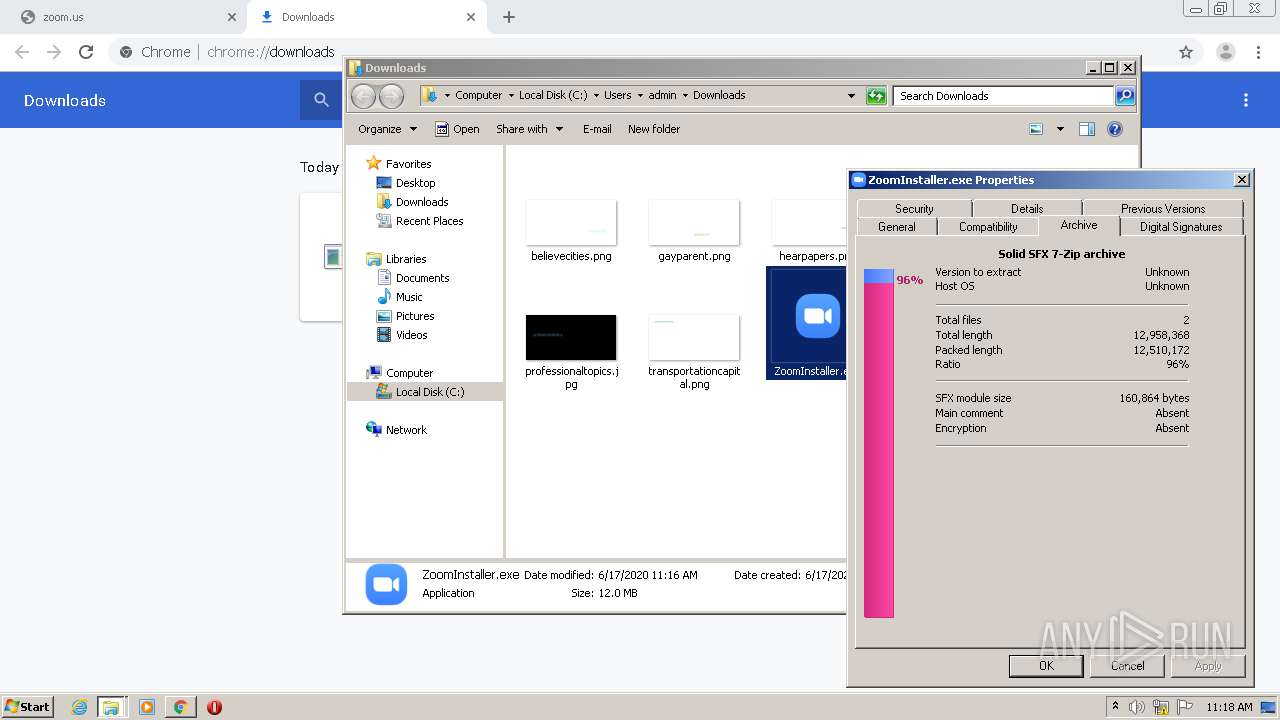Open Music library
1280x720 pixels.
tap(409, 297)
